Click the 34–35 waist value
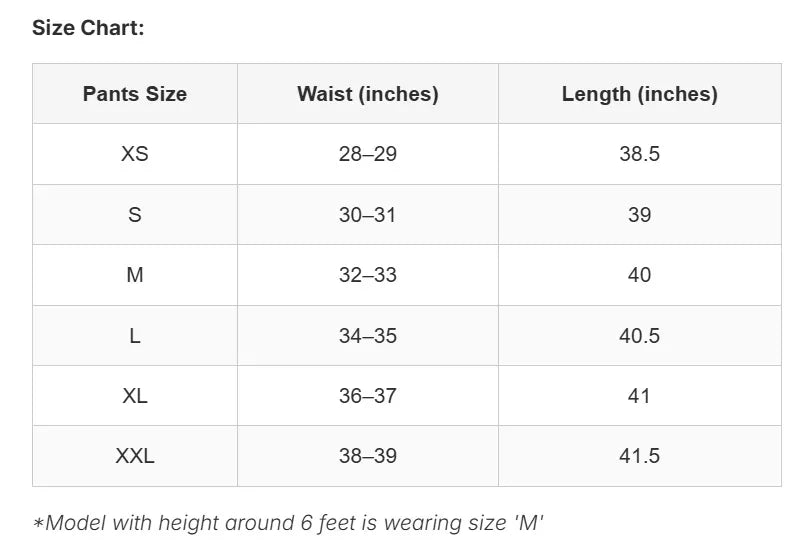 [x=368, y=336]
